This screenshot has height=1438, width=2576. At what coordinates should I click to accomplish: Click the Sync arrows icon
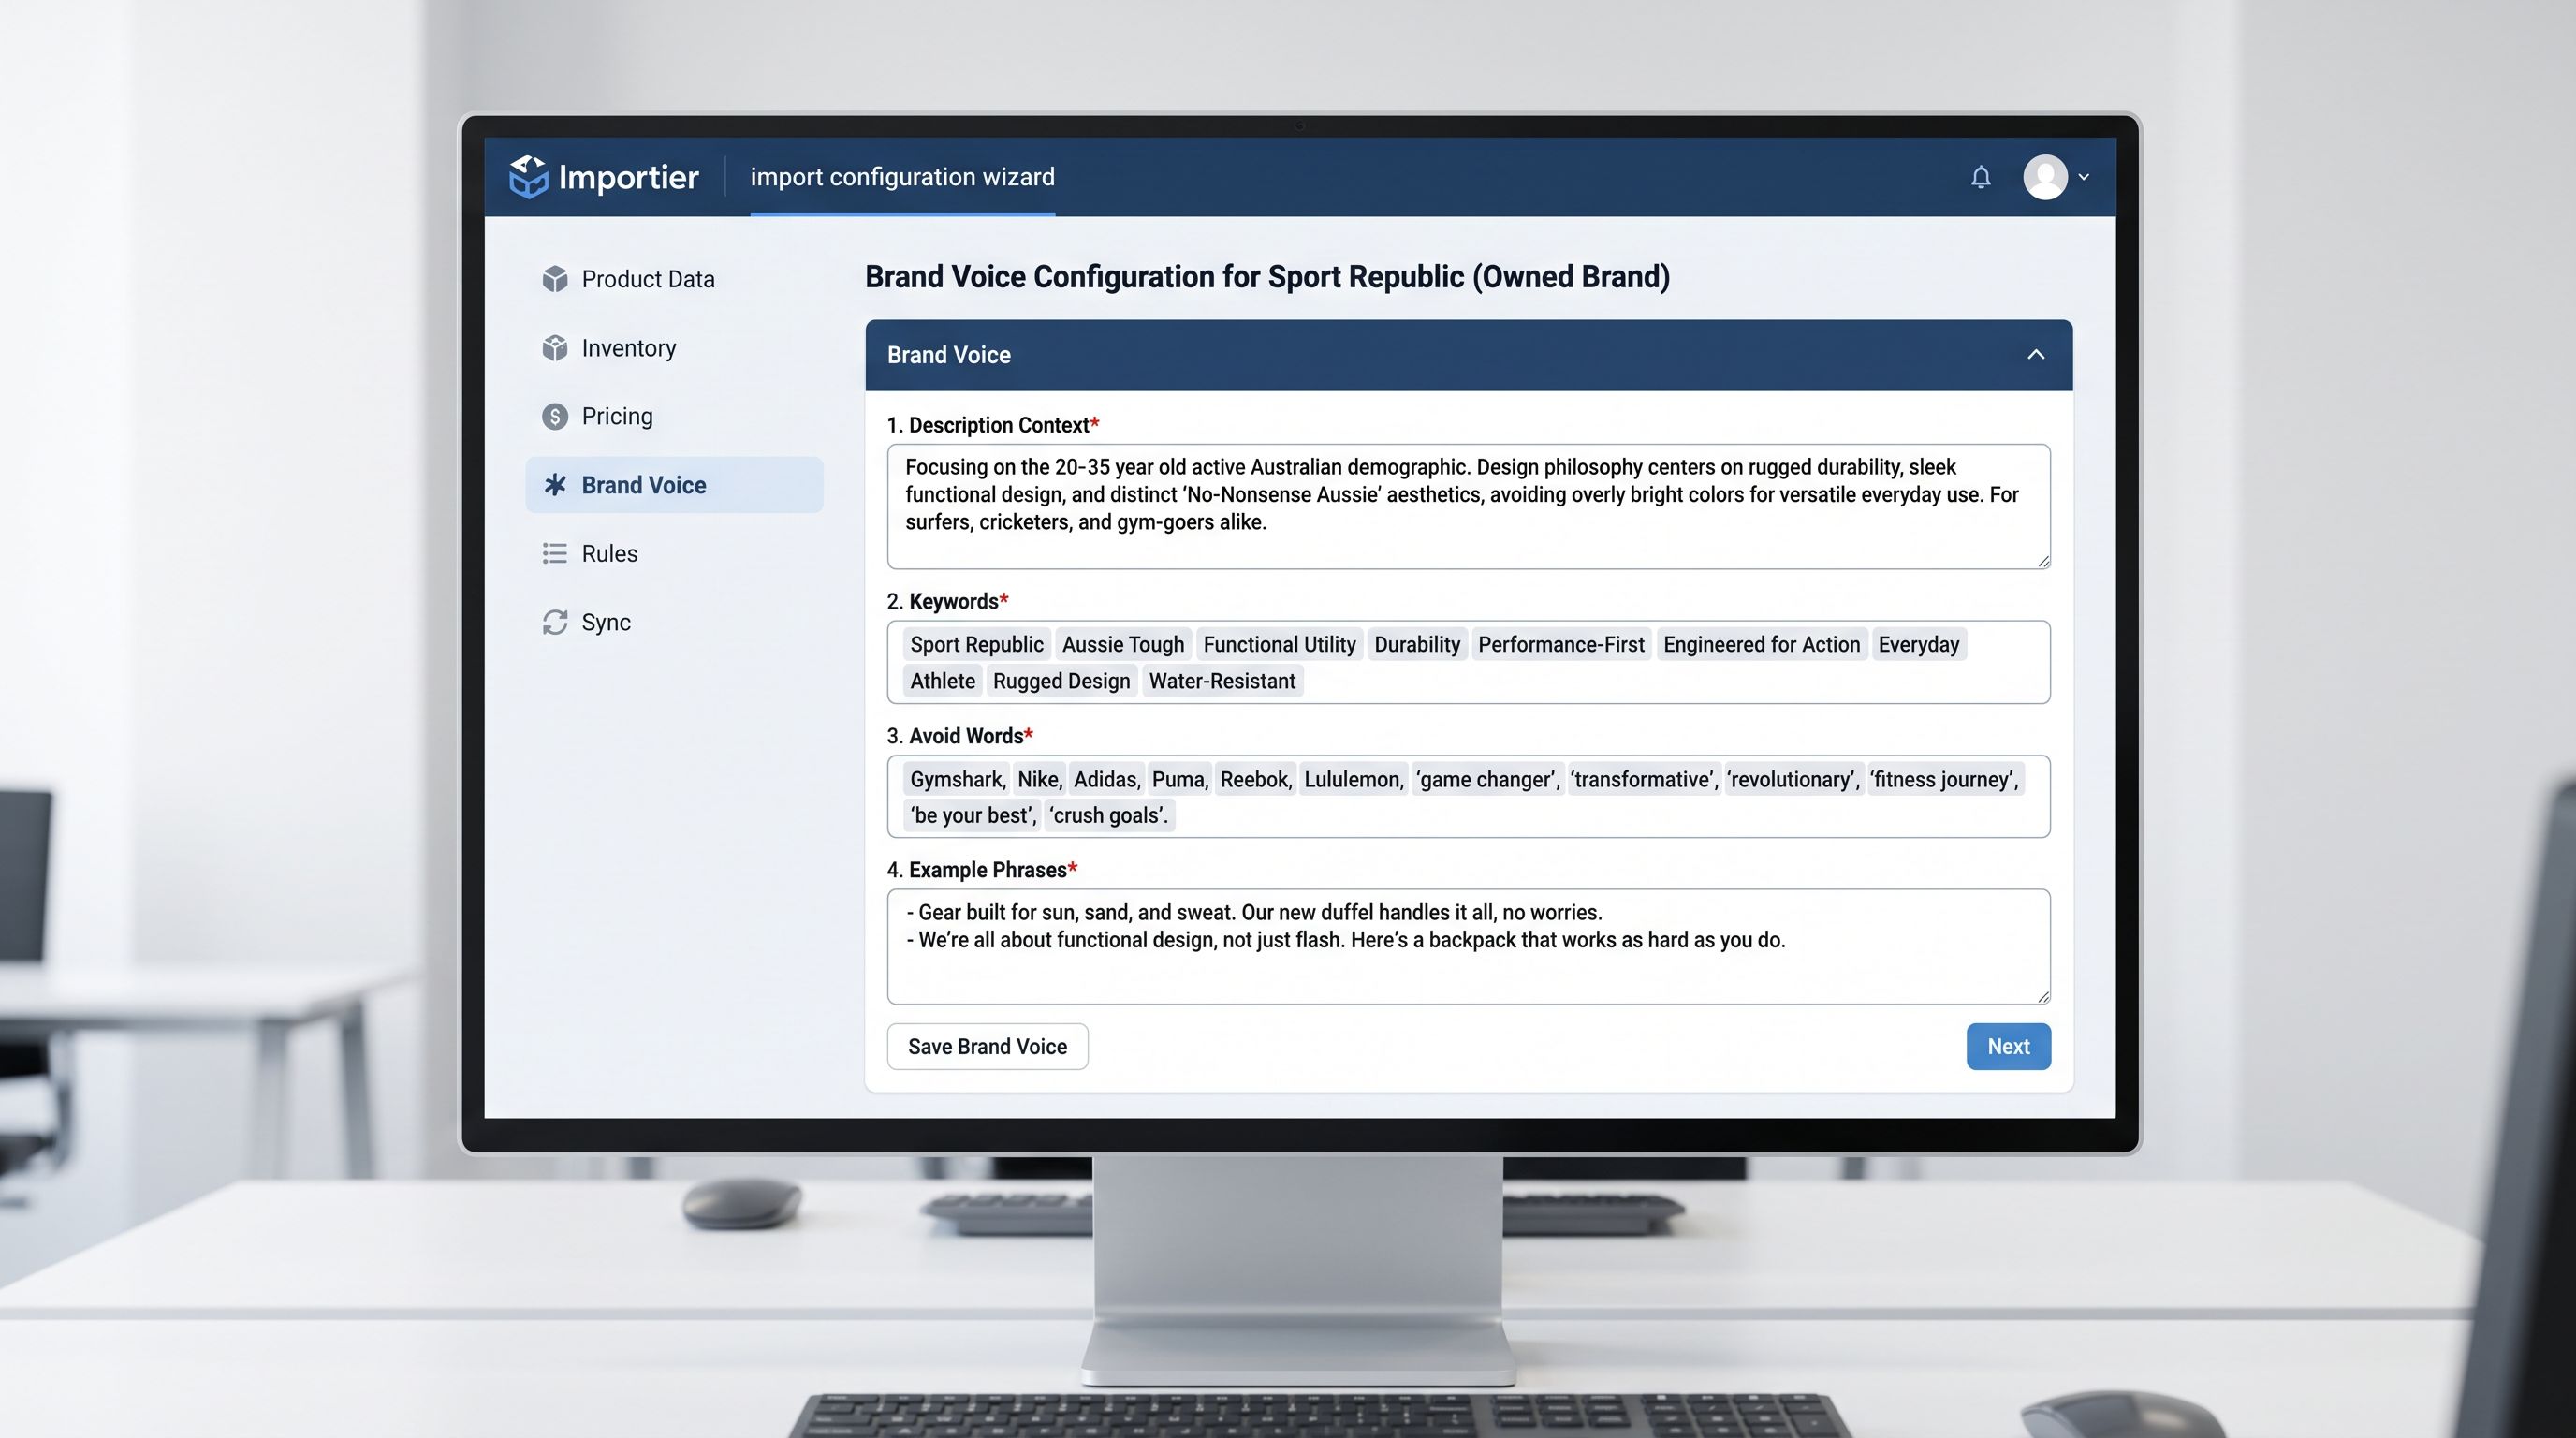click(x=555, y=622)
